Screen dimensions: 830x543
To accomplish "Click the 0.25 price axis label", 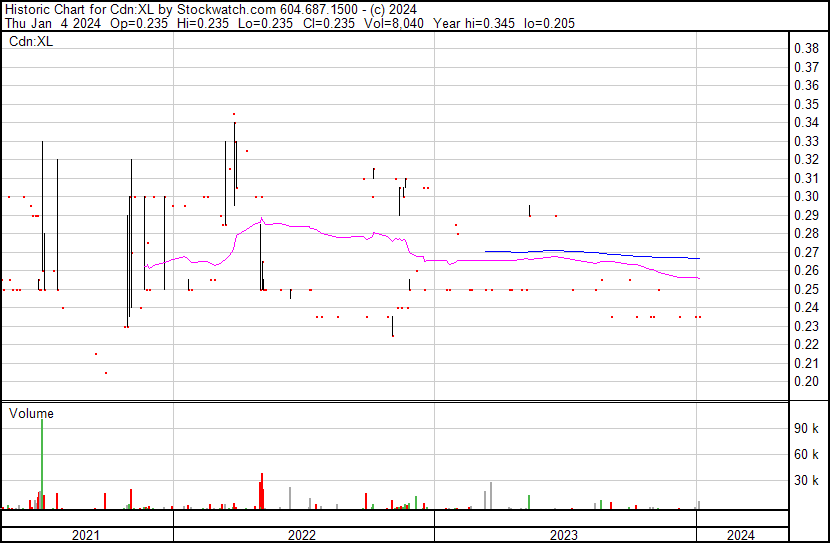I will point(806,290).
